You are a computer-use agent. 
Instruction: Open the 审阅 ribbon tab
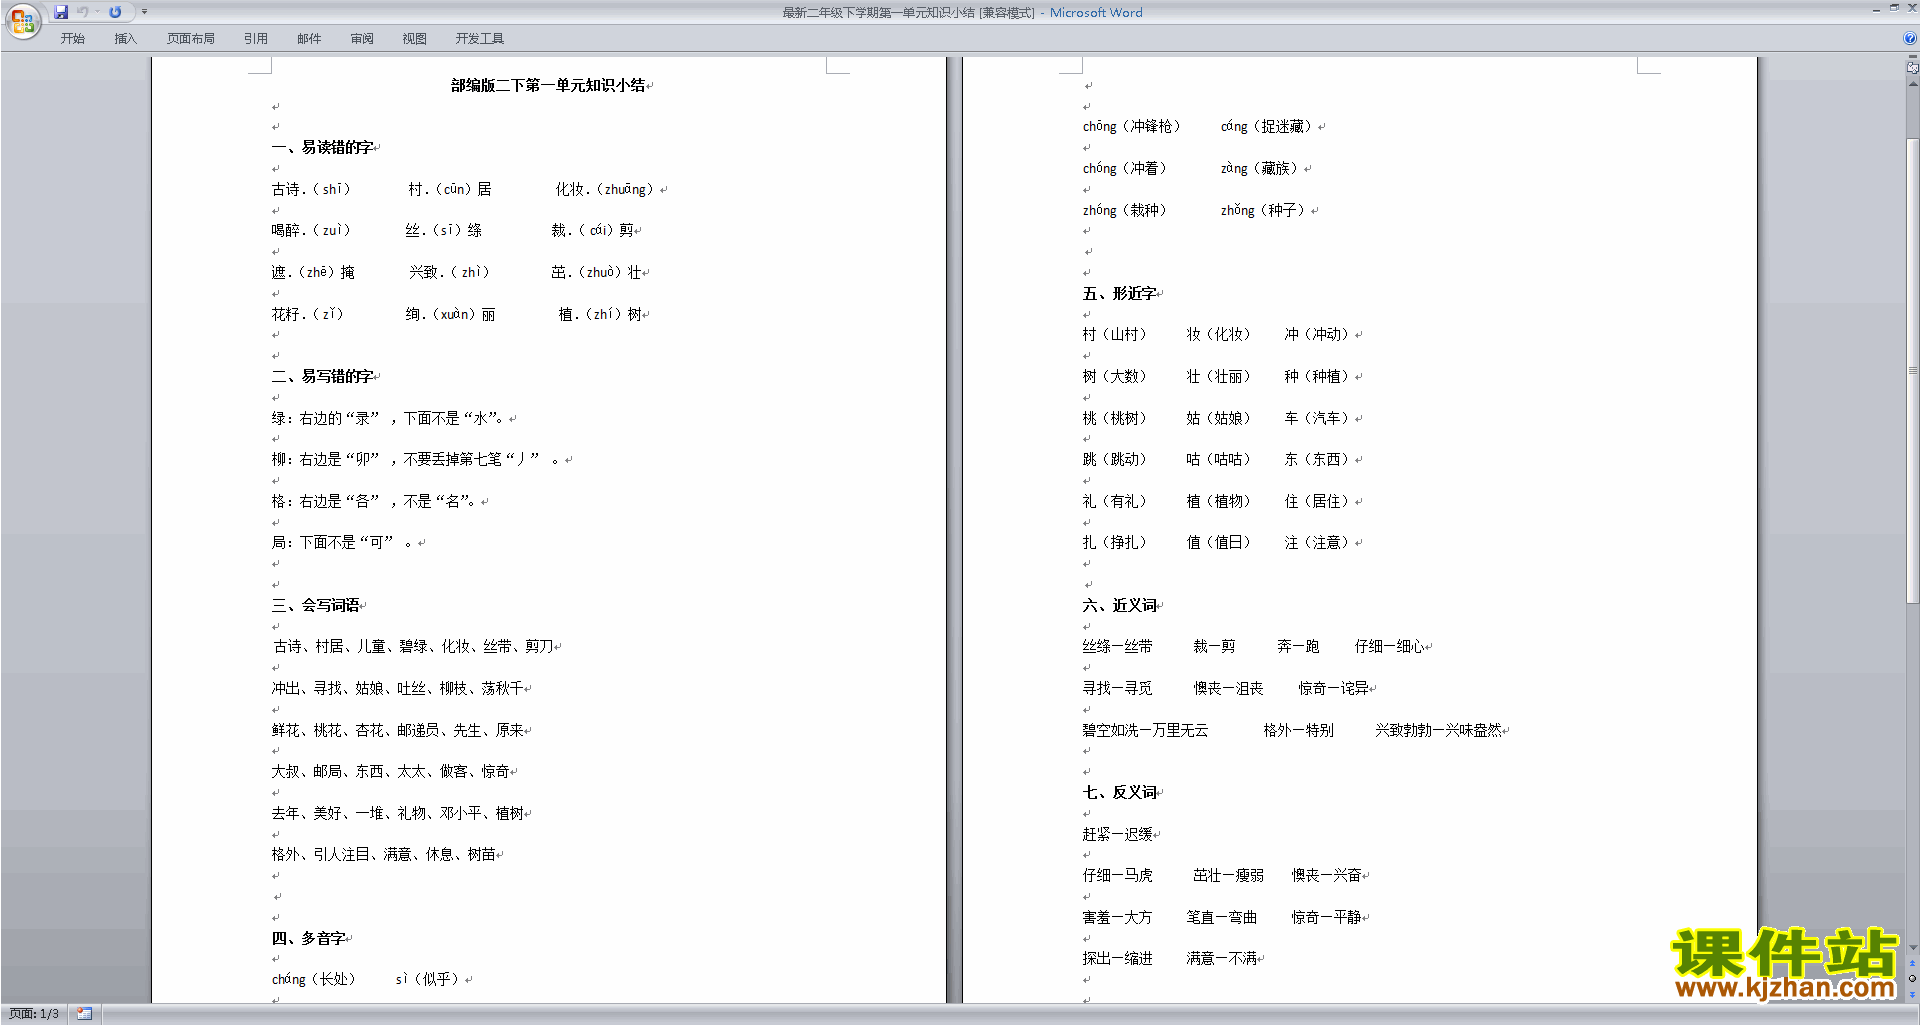pyautogui.click(x=362, y=39)
